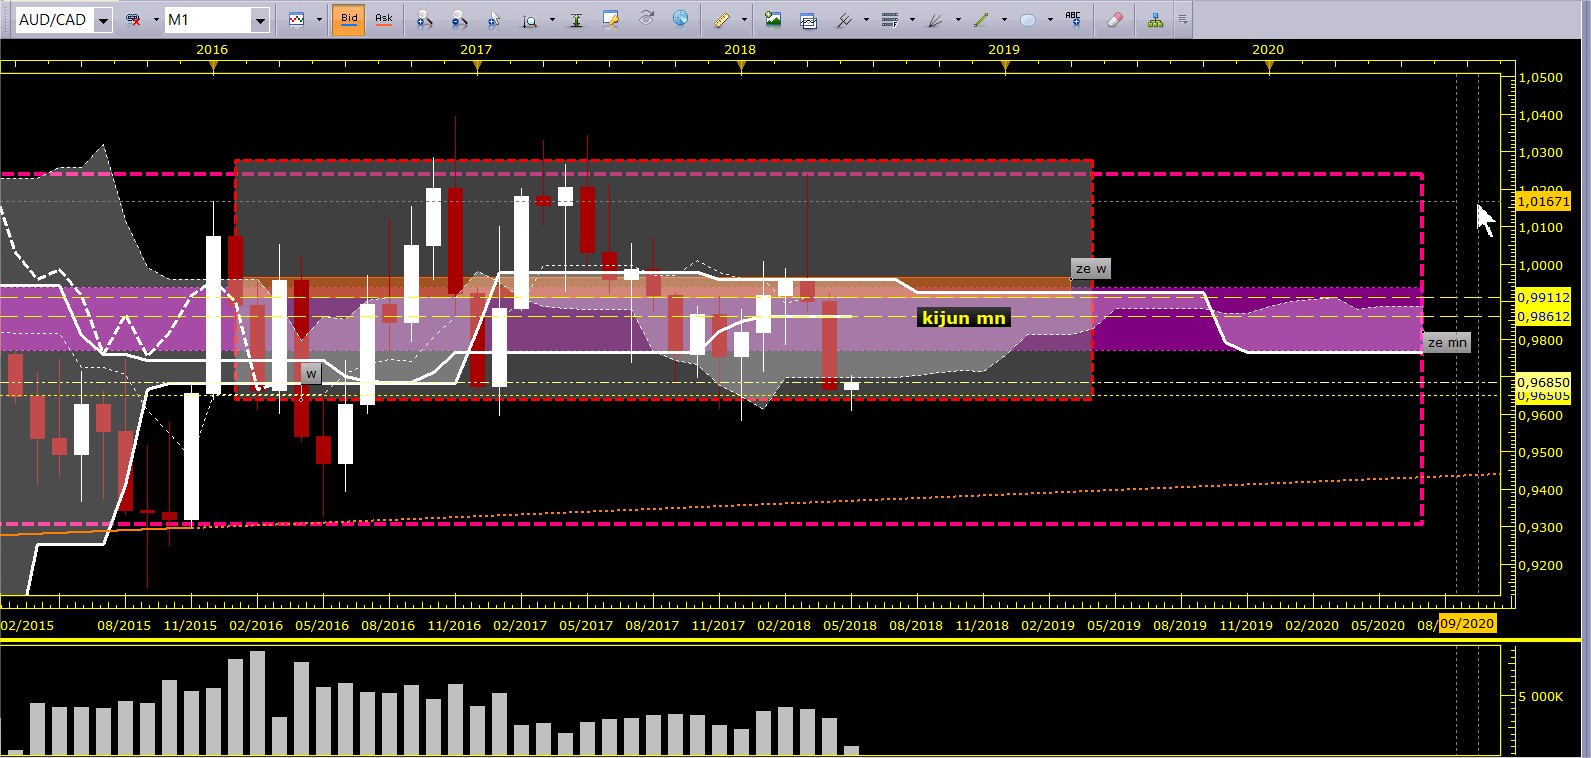Screen dimensions: 1591x758
Task: Toggle the Ask price button
Action: click(384, 20)
